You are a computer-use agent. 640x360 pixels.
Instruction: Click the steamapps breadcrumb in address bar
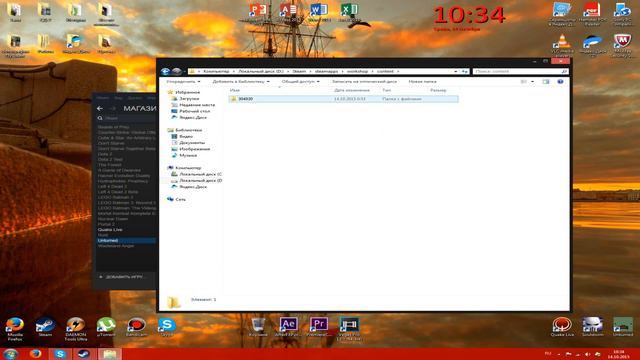pyautogui.click(x=327, y=71)
